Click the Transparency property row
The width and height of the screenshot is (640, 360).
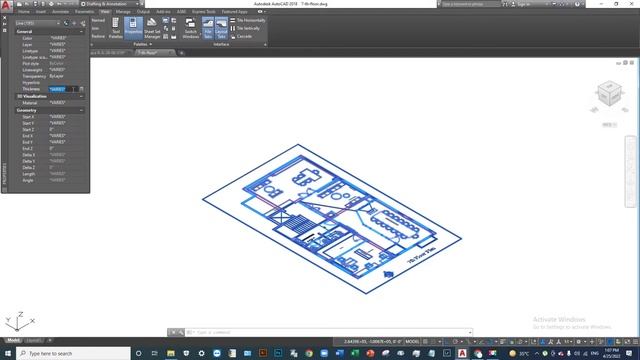50,76
